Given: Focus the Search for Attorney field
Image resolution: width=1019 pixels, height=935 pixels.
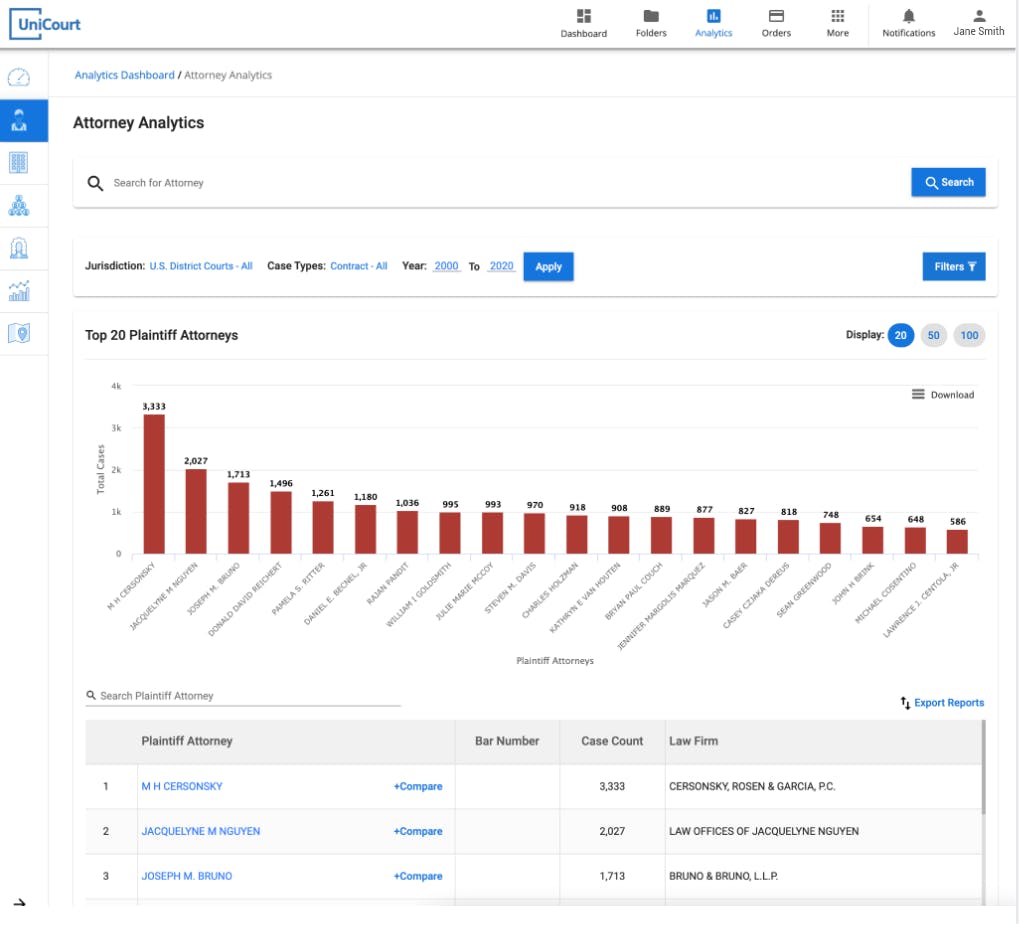Looking at the screenshot, I should (507, 183).
